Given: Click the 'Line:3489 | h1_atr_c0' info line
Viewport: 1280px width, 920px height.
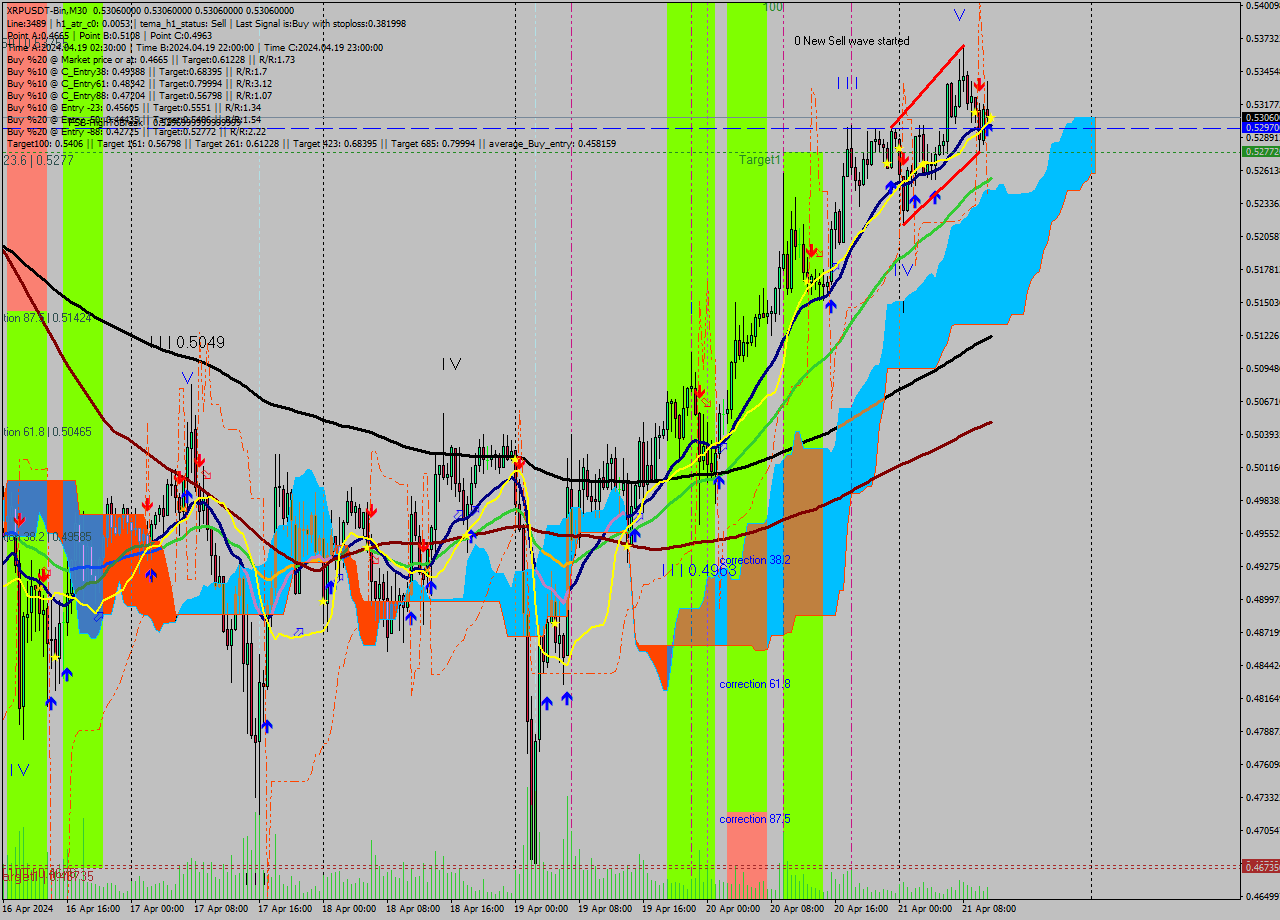Looking at the screenshot, I should coord(206,22).
